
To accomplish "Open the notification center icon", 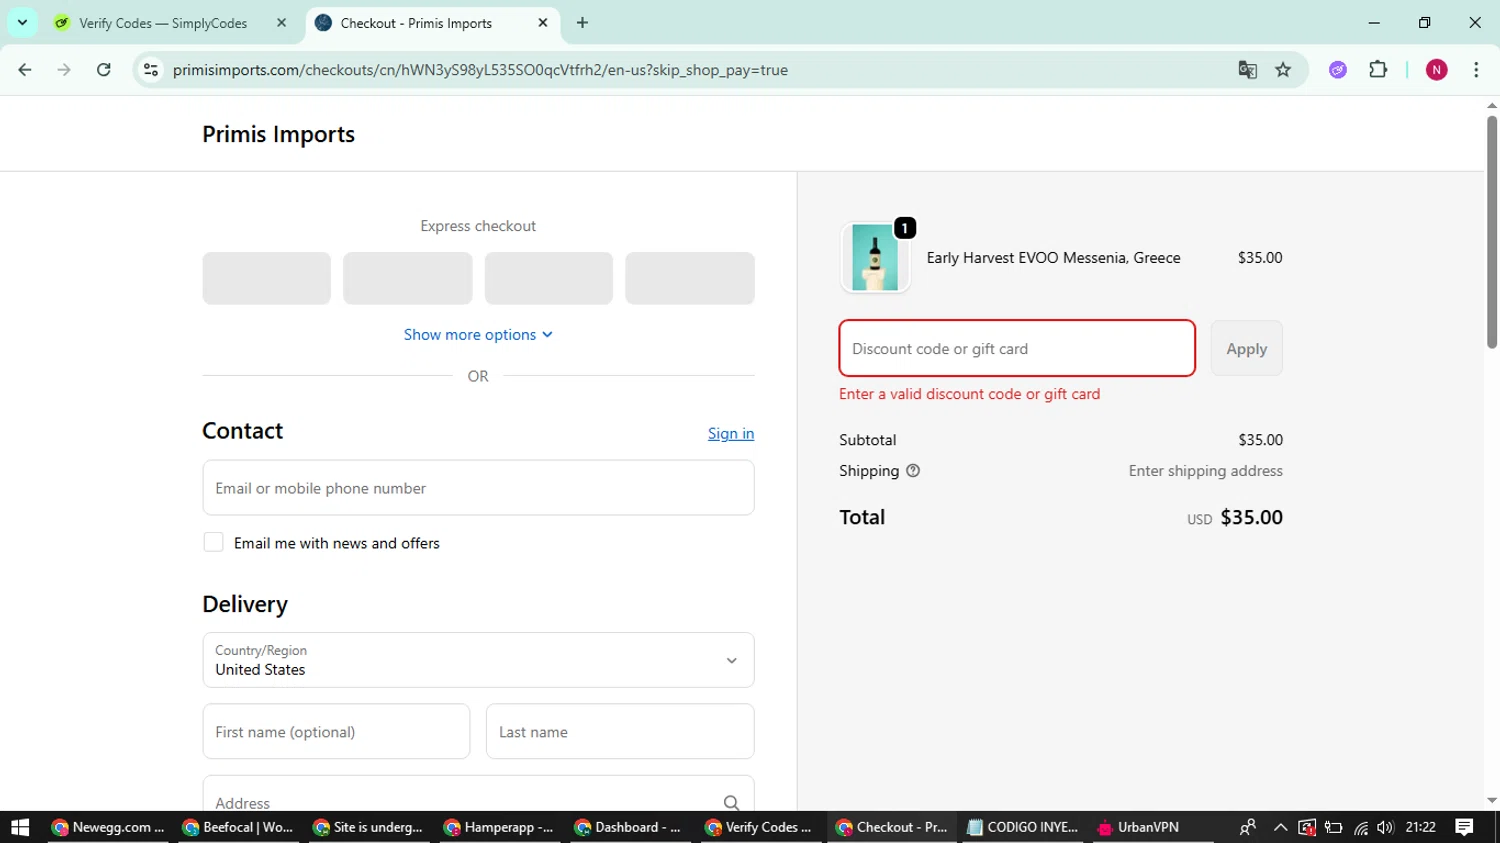I will click(1464, 827).
